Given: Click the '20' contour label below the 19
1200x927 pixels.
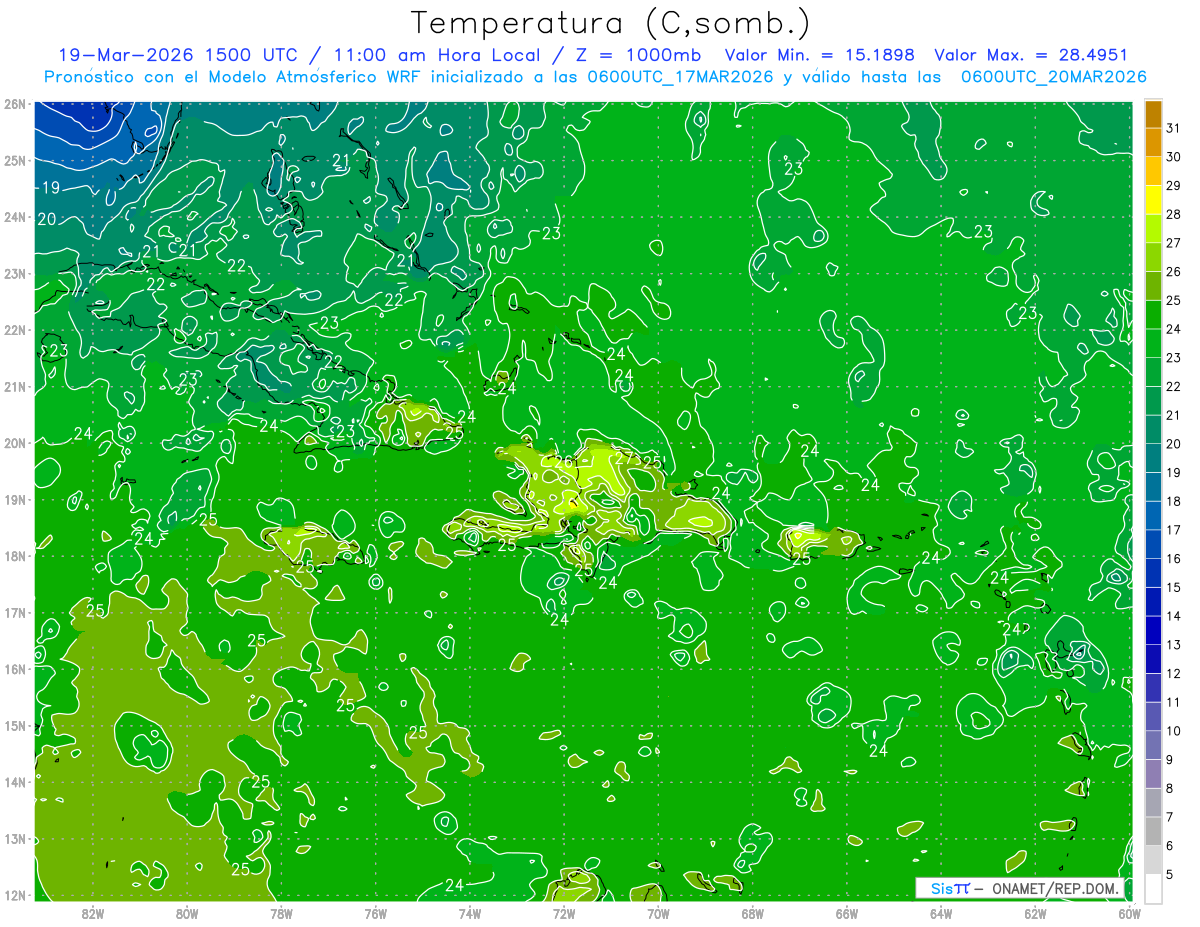Looking at the screenshot, I should point(47,219).
